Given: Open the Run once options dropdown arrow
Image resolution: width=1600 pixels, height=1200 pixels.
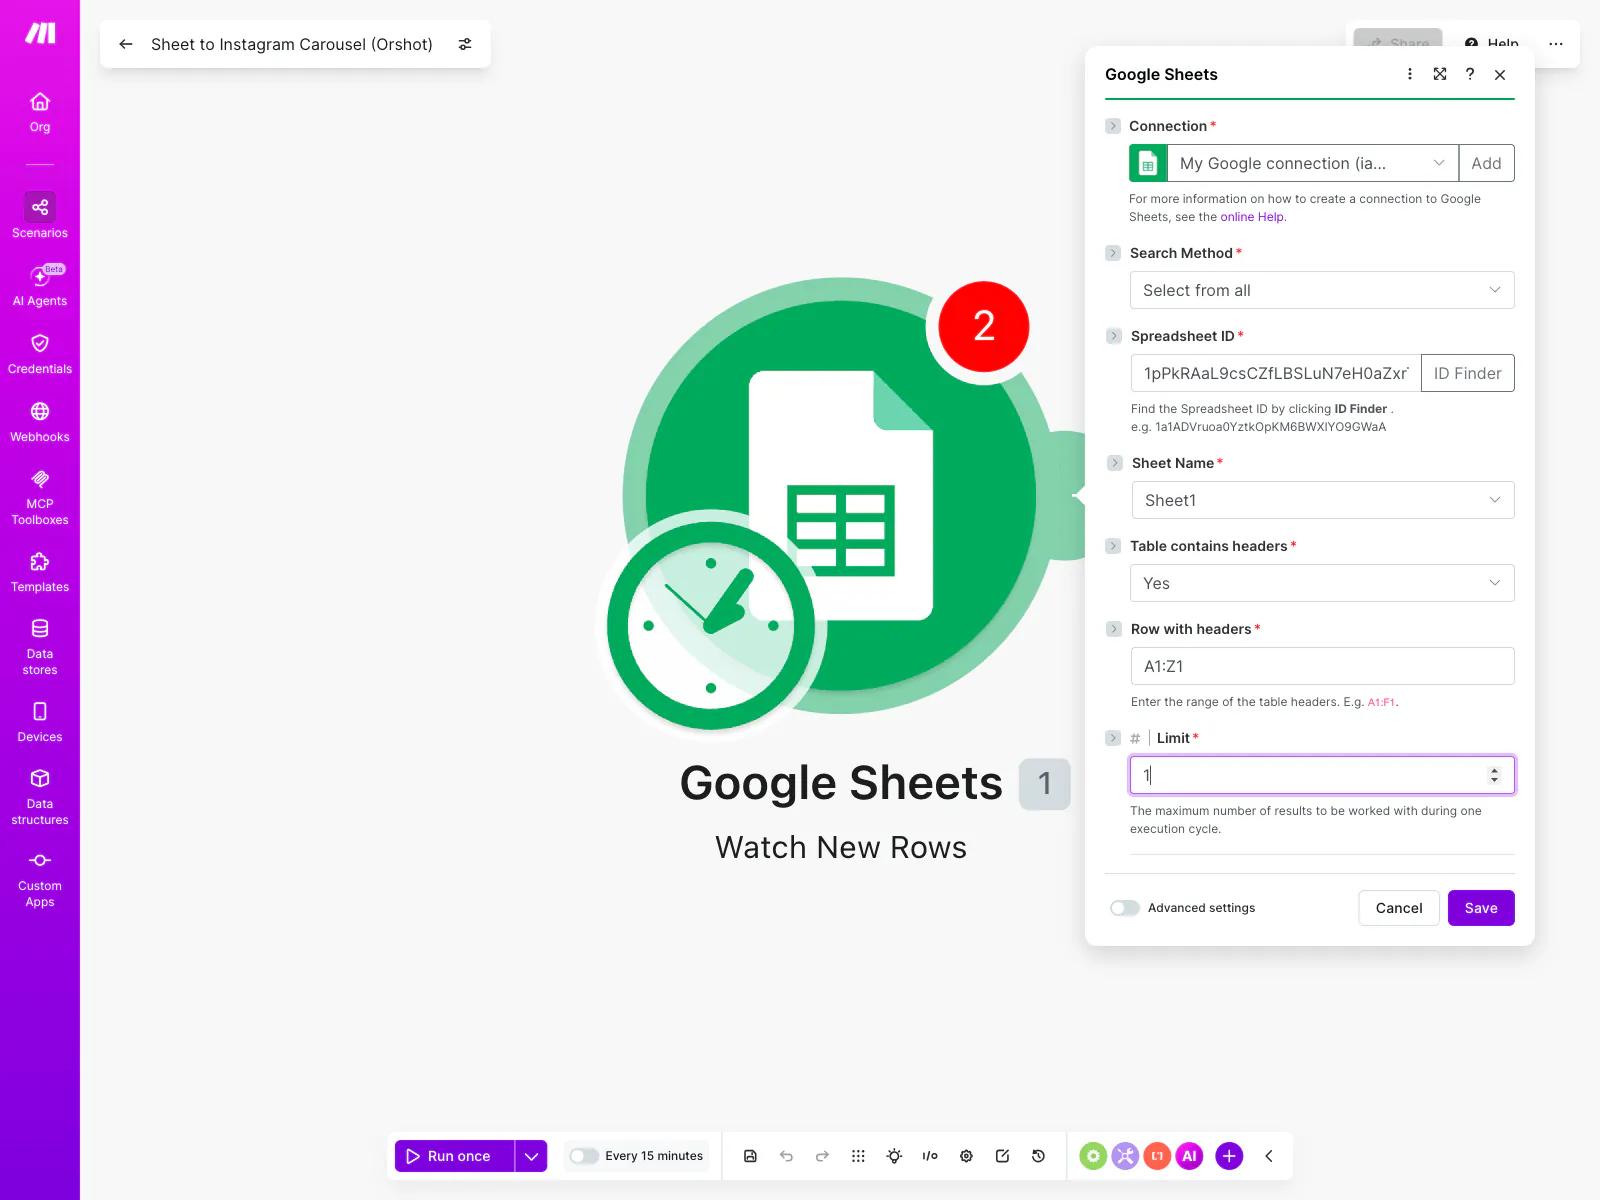Looking at the screenshot, I should pos(531,1156).
